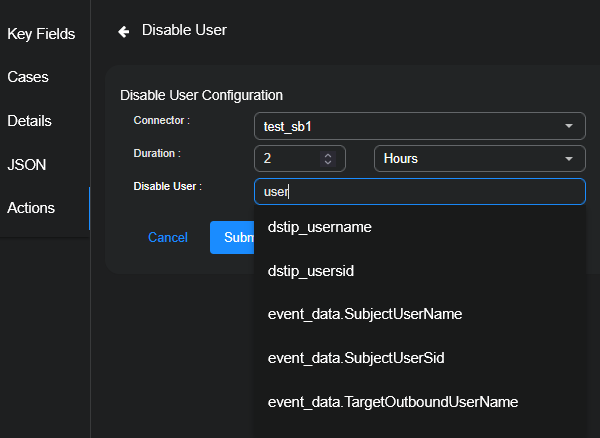Pick event_data.SubjectUserName from the list
The image size is (600, 438).
(x=365, y=314)
